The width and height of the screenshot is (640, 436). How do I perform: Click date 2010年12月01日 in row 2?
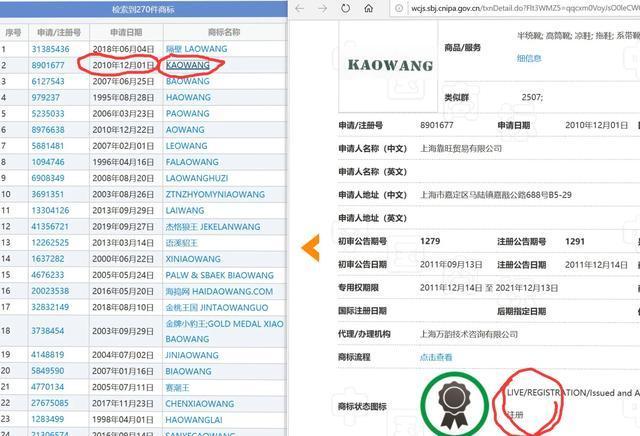tap(123, 65)
